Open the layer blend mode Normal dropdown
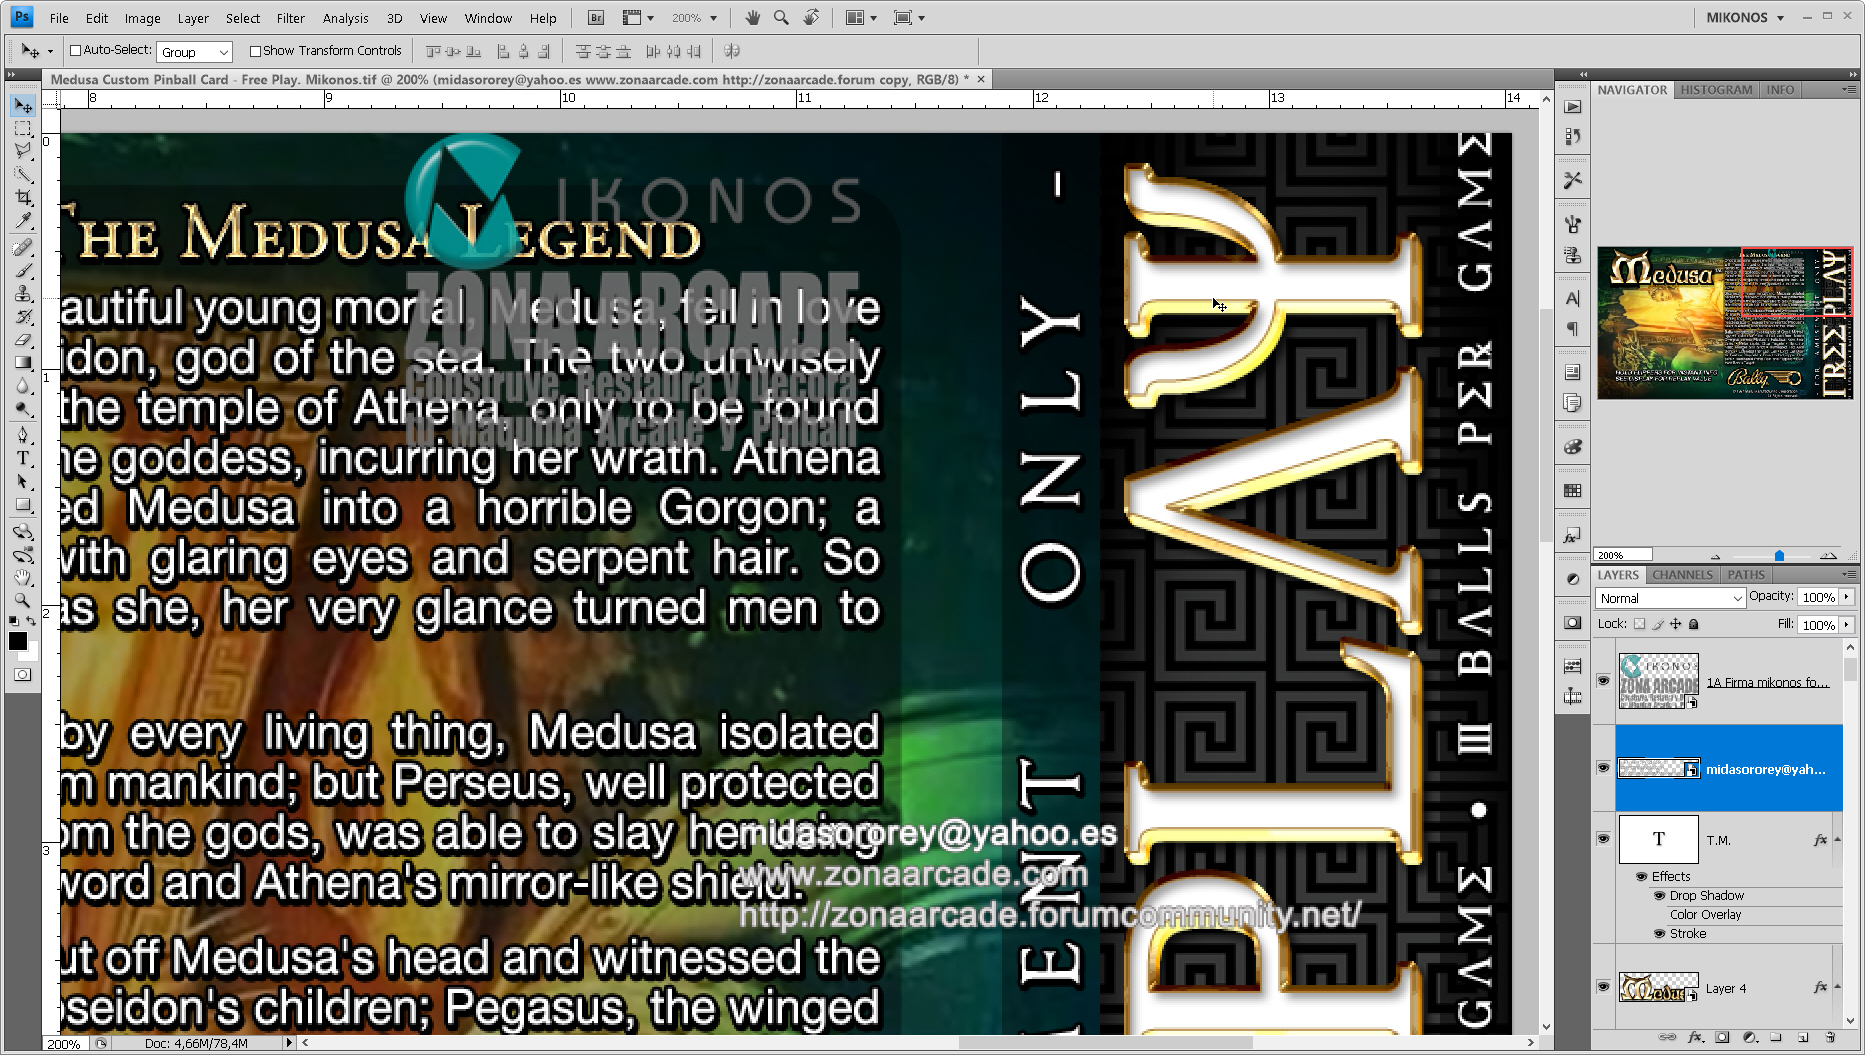Image resolution: width=1865 pixels, height=1055 pixels. [1670, 598]
